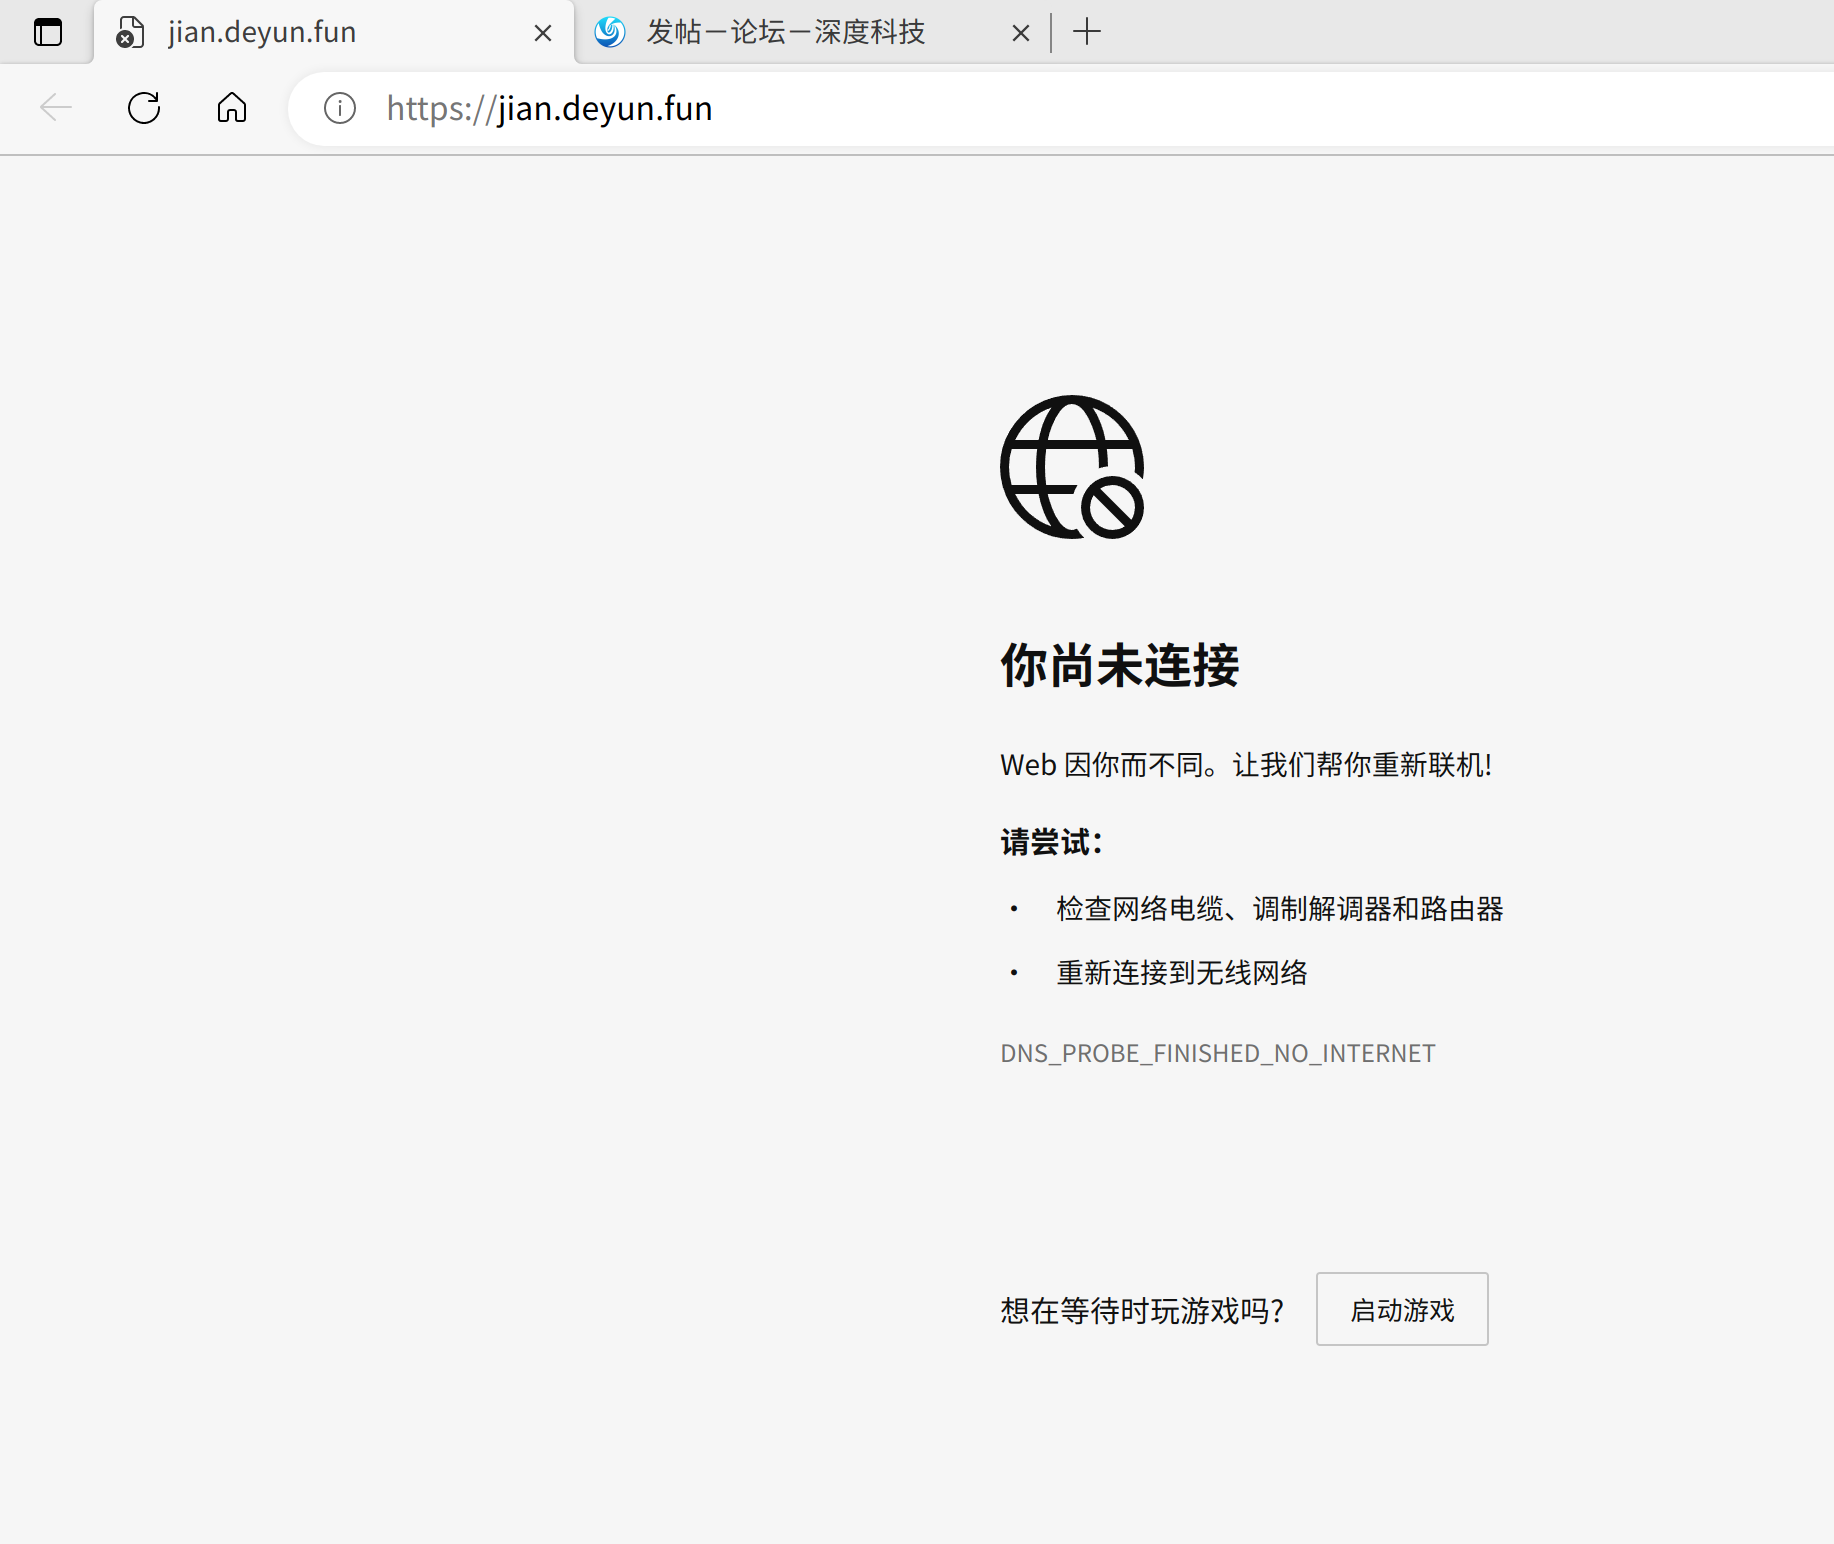Switch to the 发帖-论坛-深度科技 tab
Screen dimensions: 1834x1544
[x=812, y=32]
